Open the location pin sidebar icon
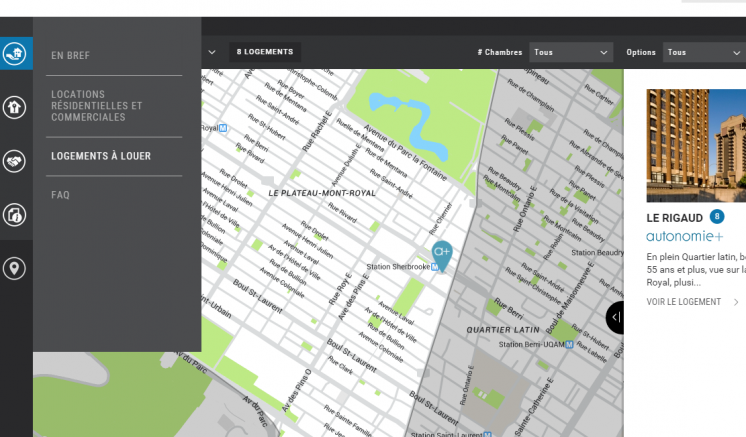This screenshot has height=437, width=746. tap(15, 268)
